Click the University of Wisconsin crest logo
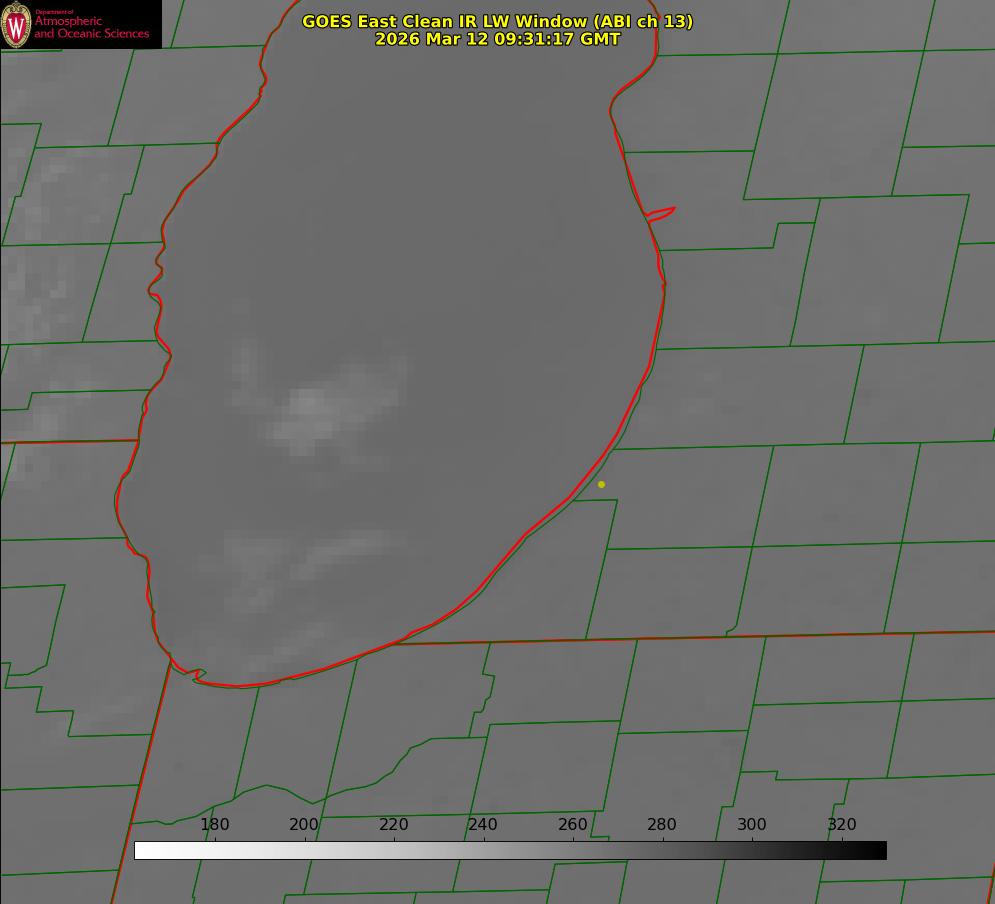995x904 pixels. pyautogui.click(x=16, y=25)
